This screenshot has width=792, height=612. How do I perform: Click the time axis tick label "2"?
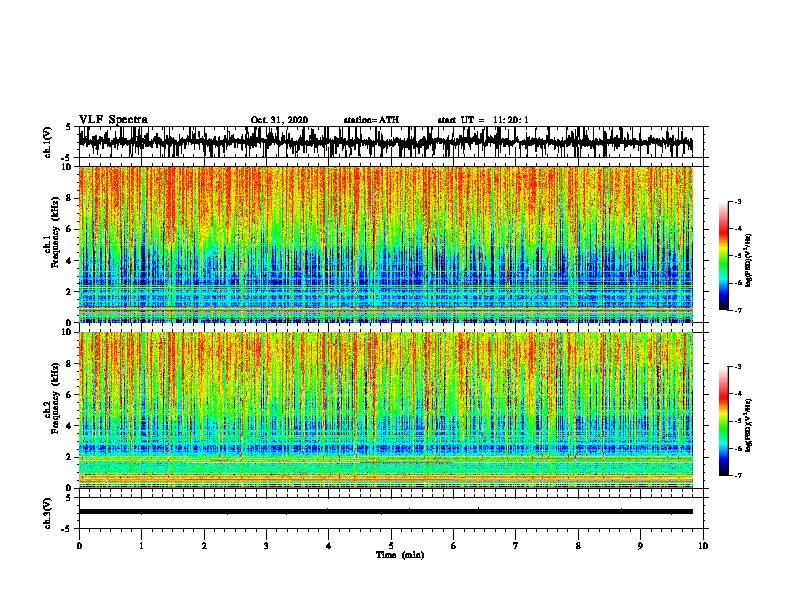pos(204,546)
